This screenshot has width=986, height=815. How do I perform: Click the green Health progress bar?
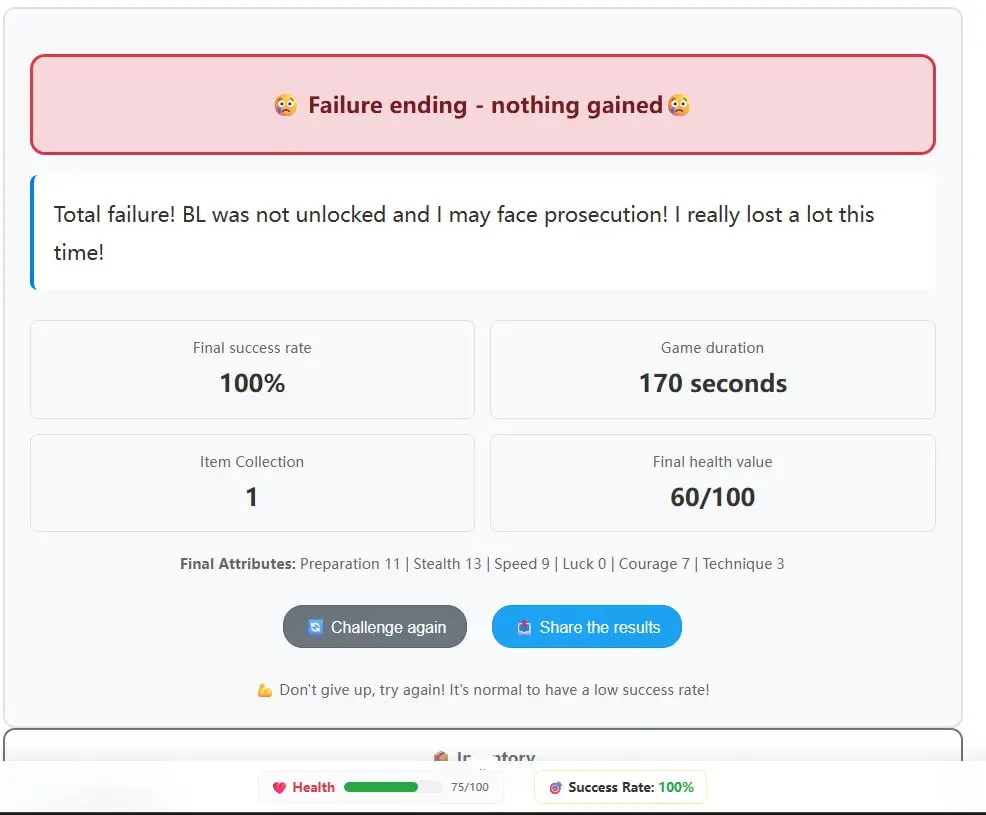tap(381, 787)
